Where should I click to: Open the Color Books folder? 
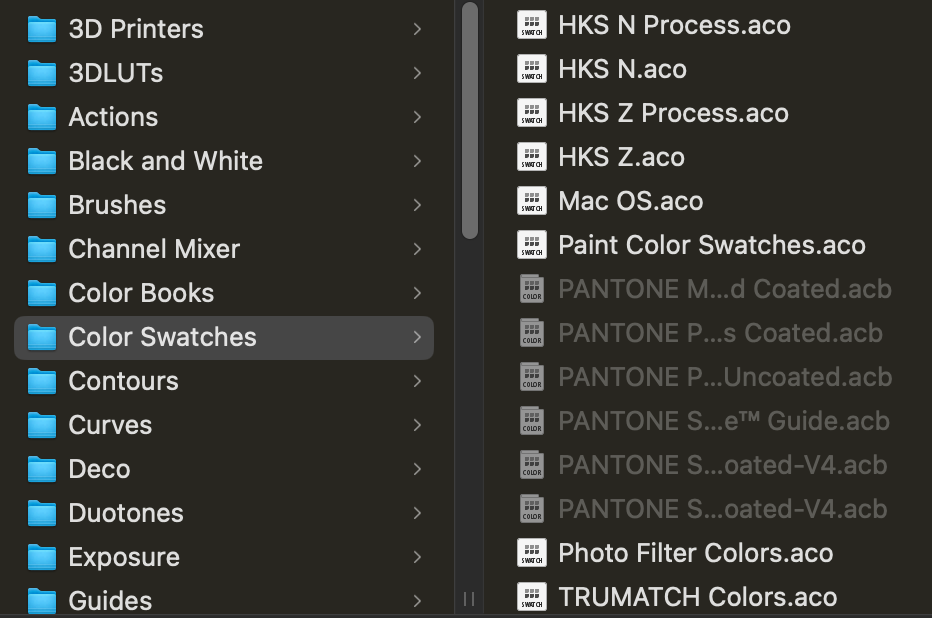tap(140, 293)
